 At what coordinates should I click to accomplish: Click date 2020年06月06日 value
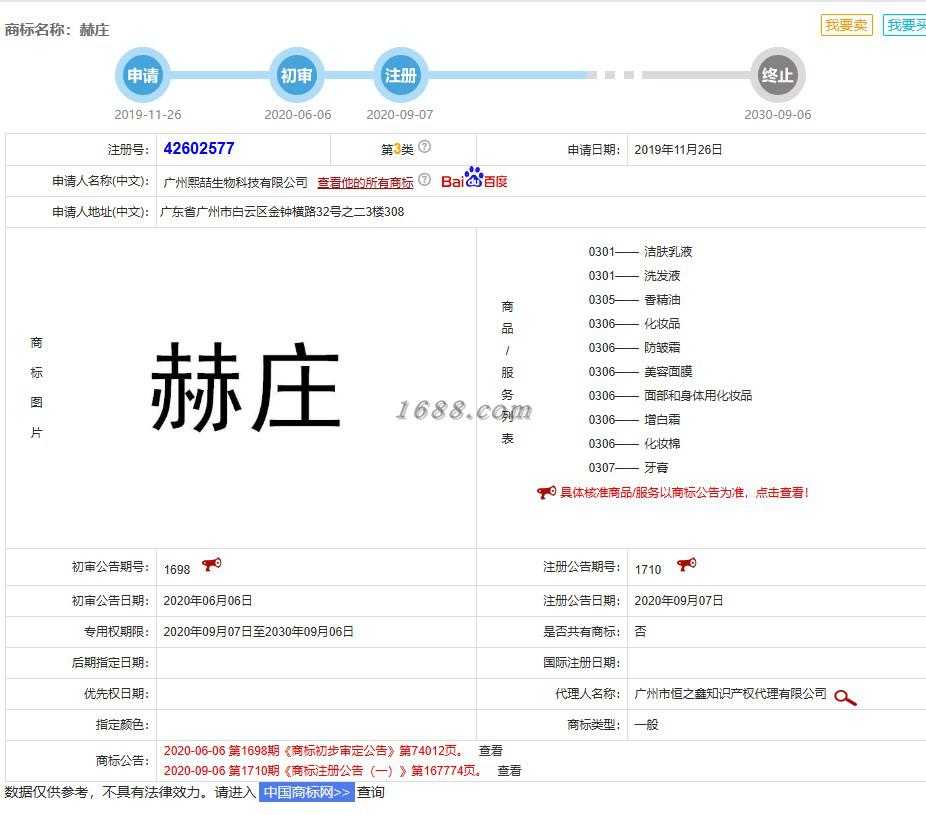click(207, 601)
